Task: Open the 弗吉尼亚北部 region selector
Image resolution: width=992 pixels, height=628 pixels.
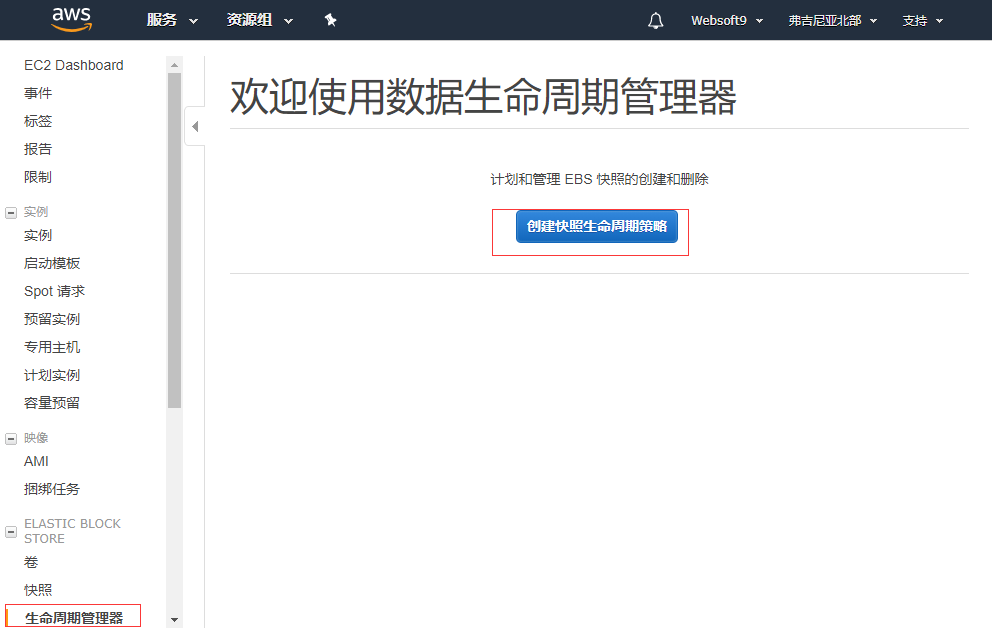Action: pyautogui.click(x=832, y=20)
